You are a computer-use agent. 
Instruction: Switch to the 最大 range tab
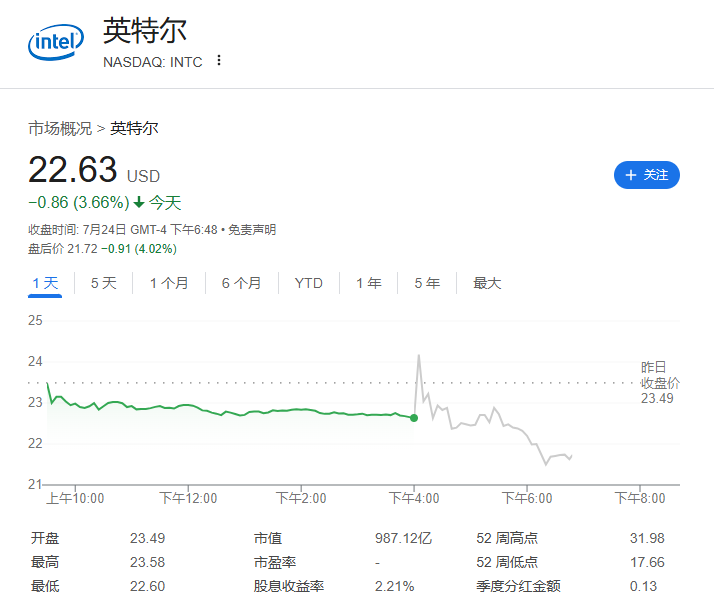click(487, 283)
